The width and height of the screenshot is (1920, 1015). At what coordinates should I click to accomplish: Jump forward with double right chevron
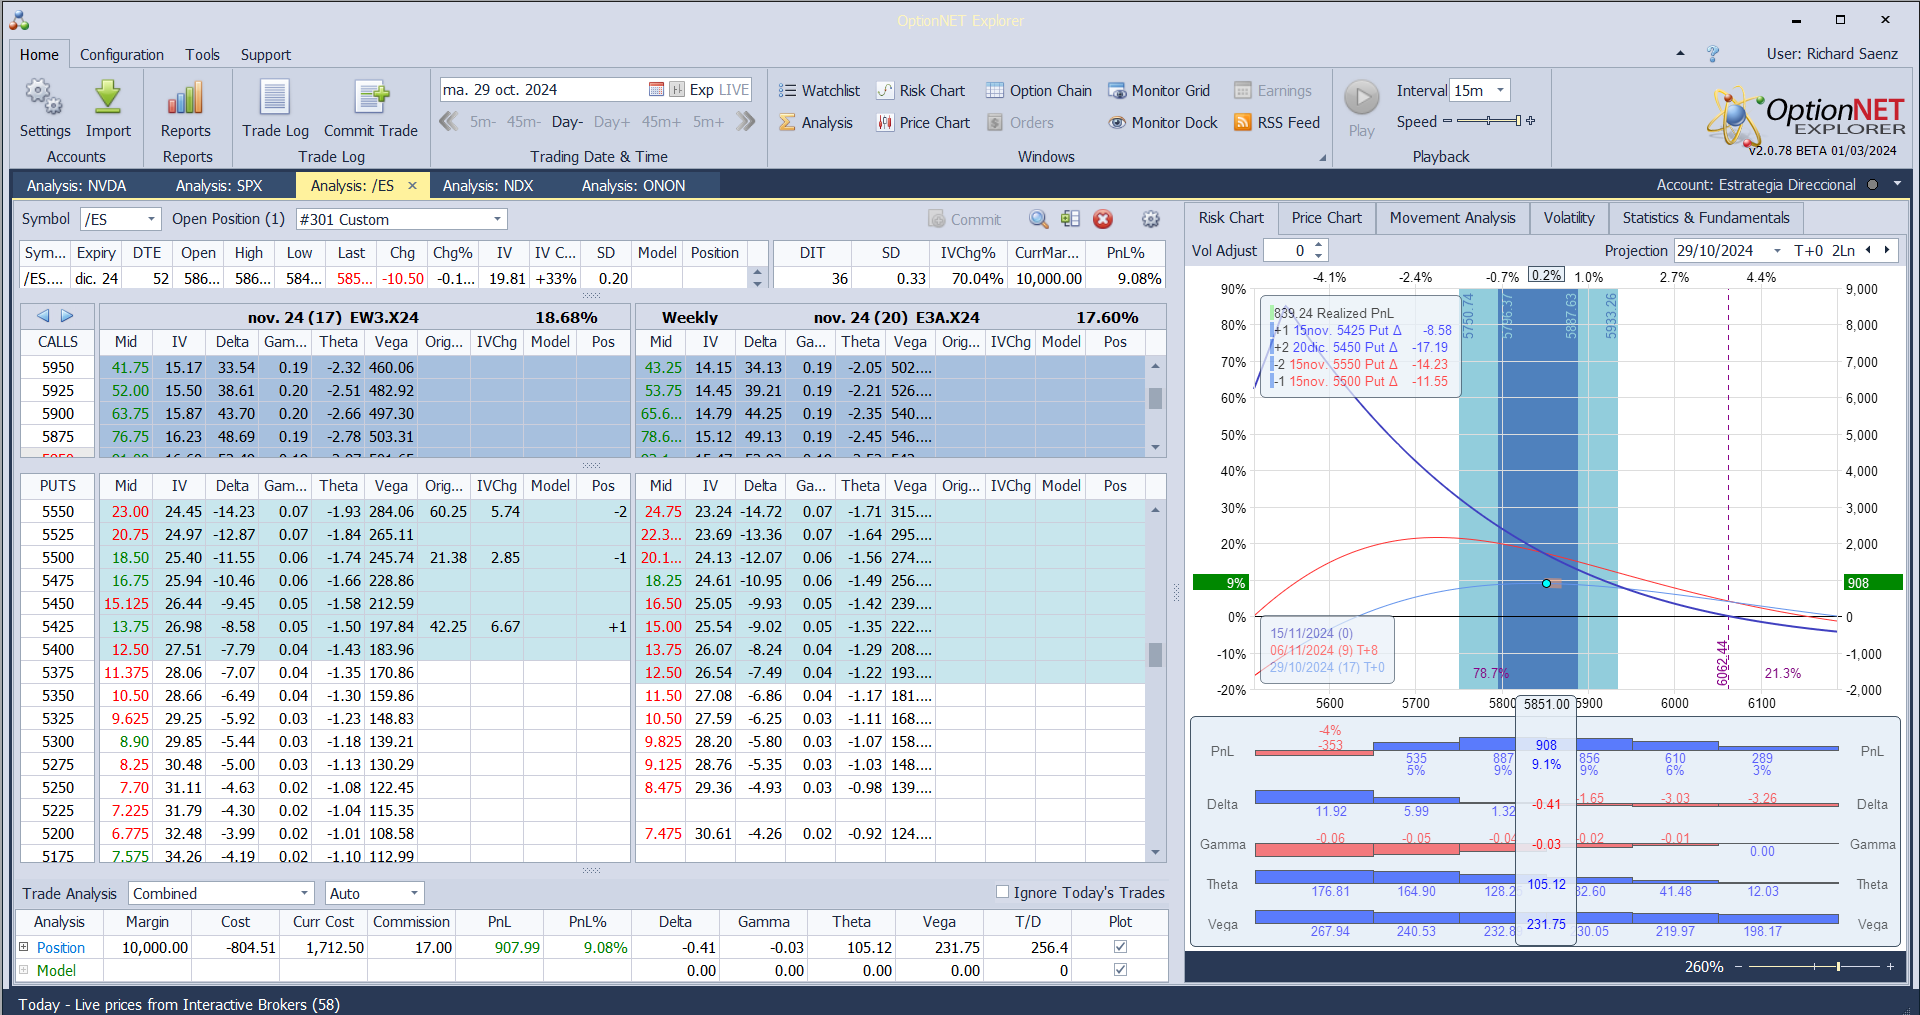746,121
